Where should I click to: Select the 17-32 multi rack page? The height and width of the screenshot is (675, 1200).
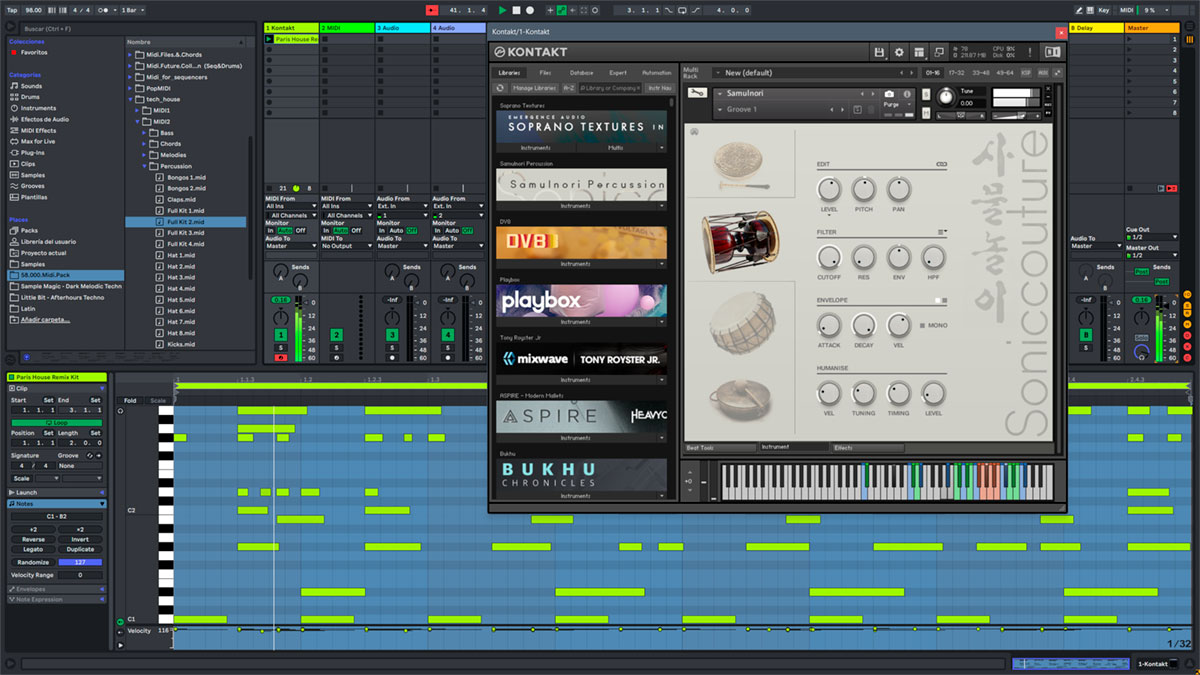(x=957, y=73)
